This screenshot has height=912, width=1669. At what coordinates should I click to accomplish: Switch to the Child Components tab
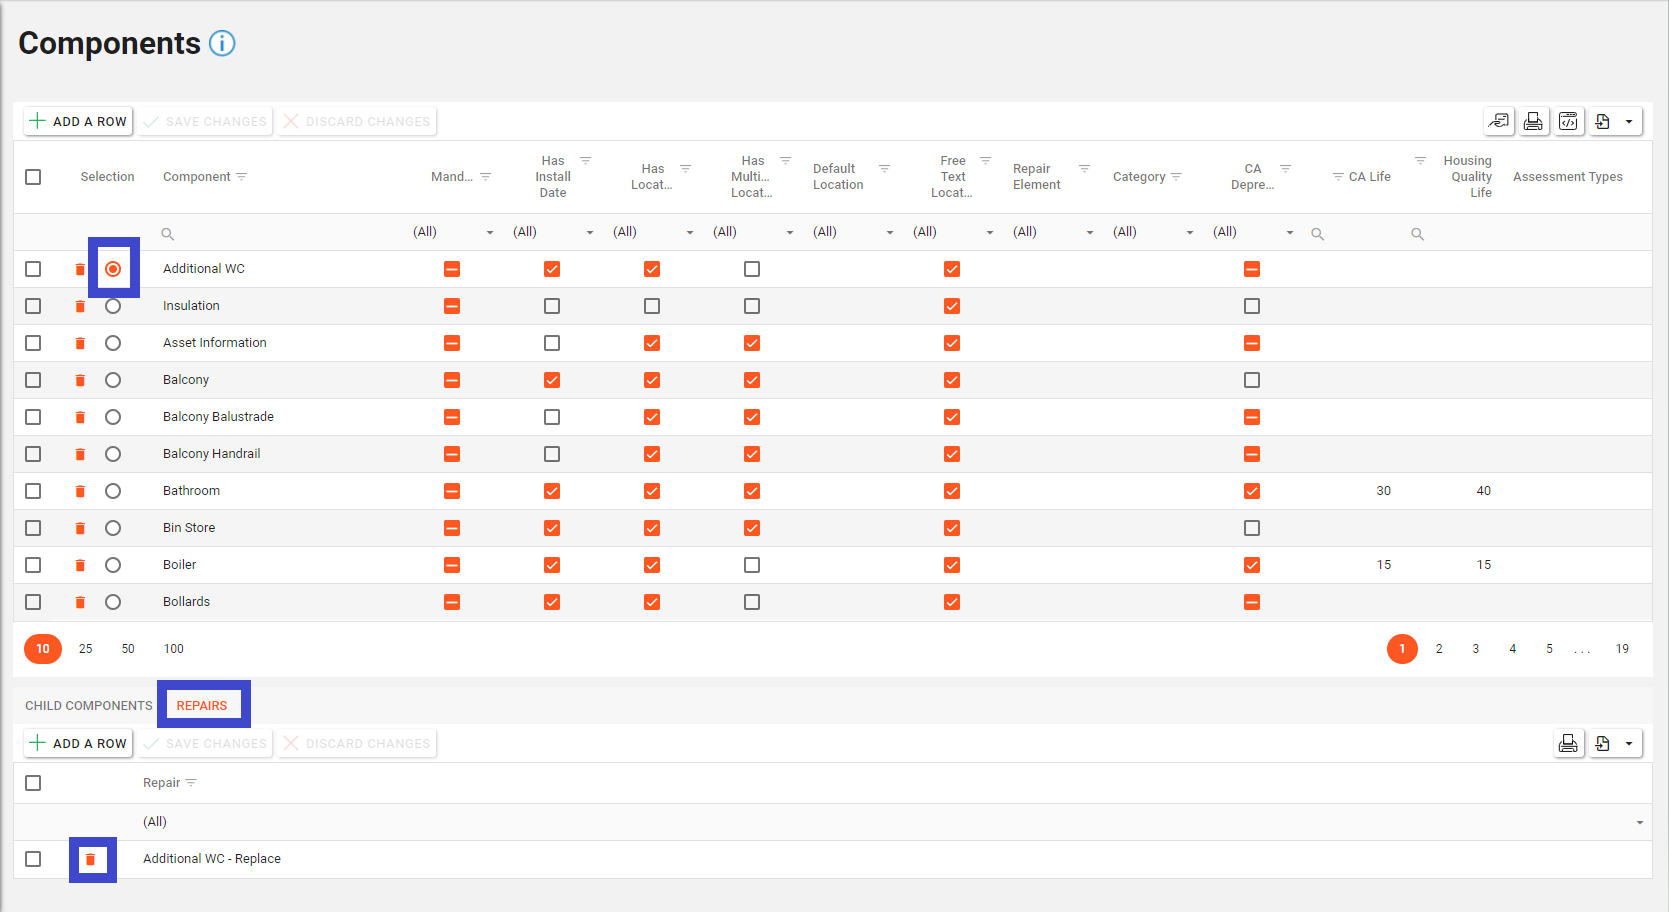(88, 706)
